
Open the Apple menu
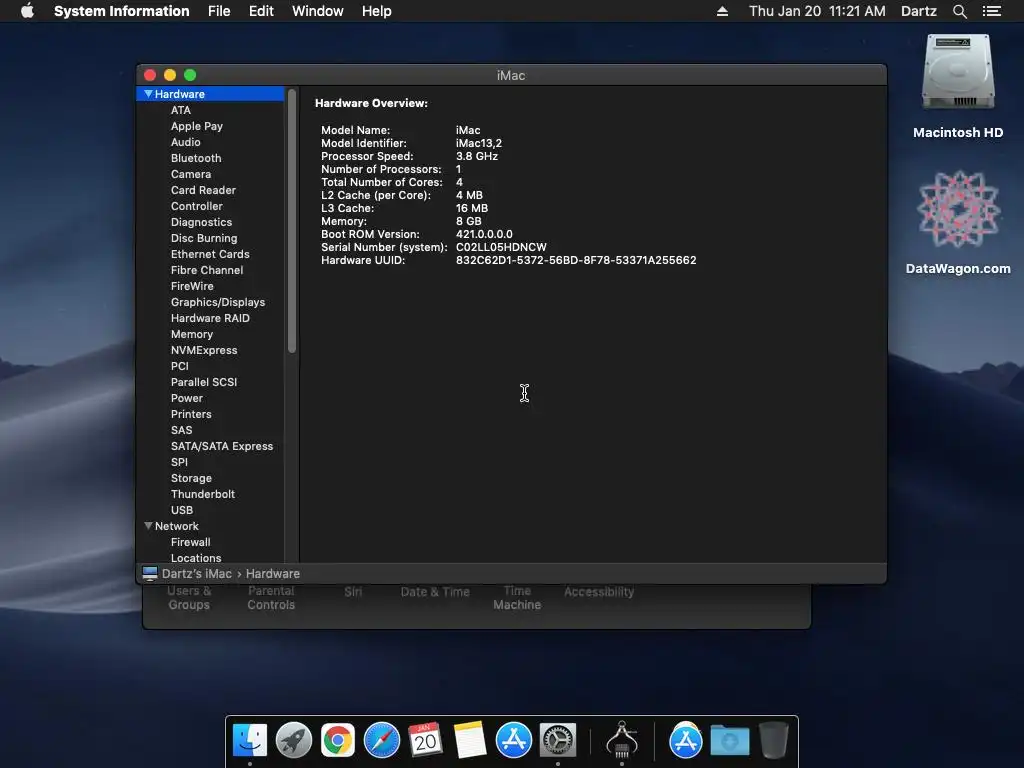[x=27, y=11]
